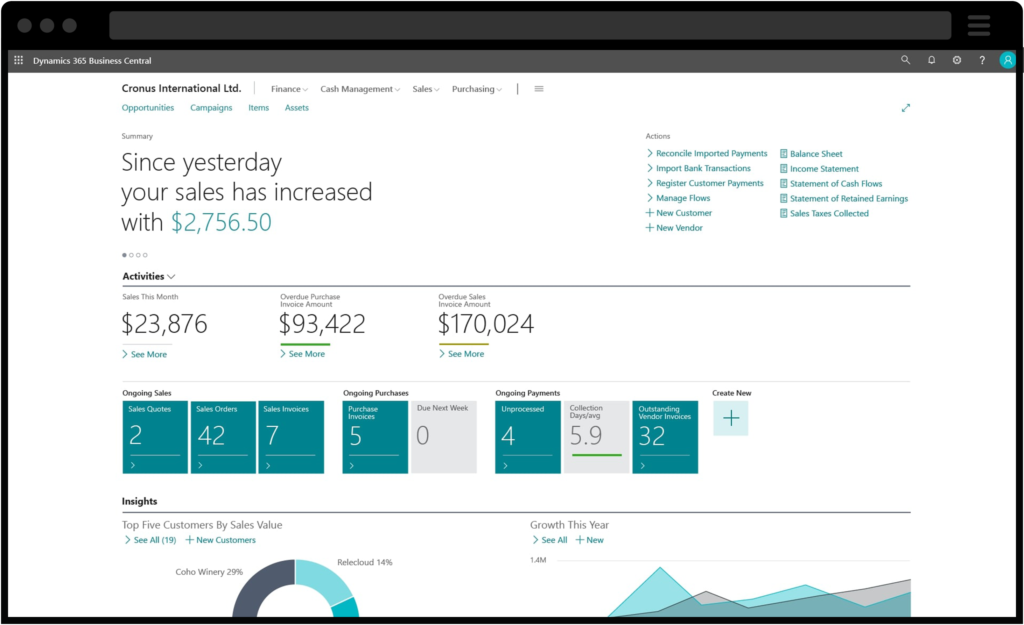Switch to the Campaigns navigation item

click(x=211, y=107)
